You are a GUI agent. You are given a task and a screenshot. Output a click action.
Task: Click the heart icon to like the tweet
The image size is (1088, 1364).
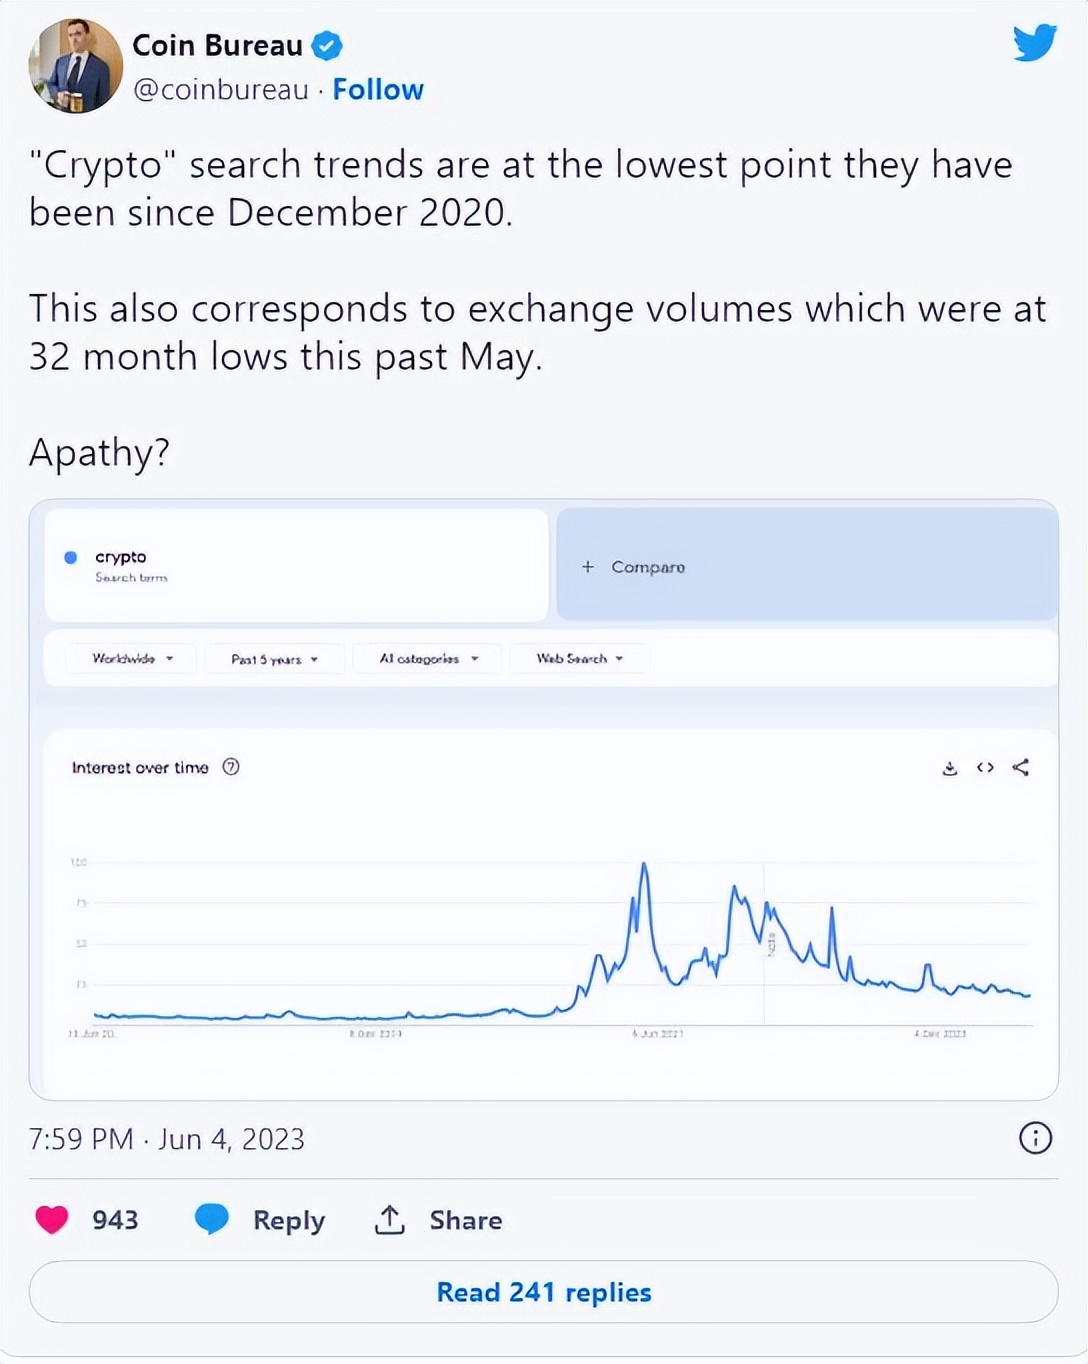(52, 1220)
